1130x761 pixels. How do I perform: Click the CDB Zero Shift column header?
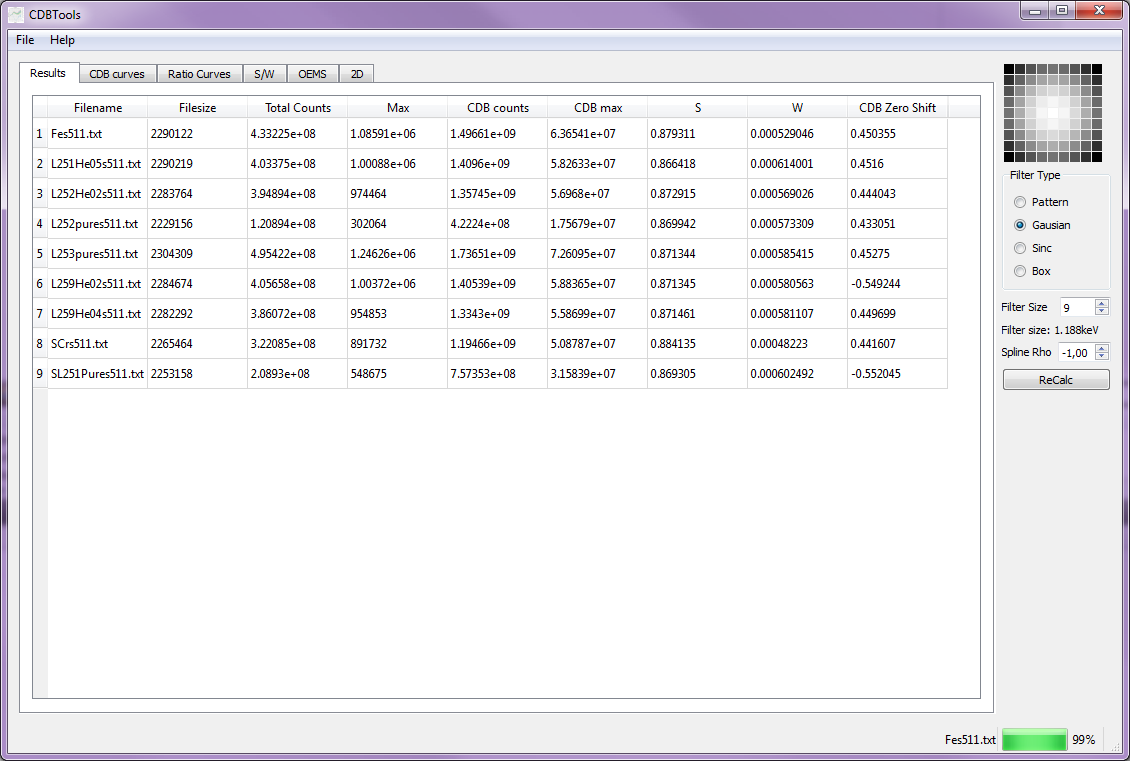point(897,107)
